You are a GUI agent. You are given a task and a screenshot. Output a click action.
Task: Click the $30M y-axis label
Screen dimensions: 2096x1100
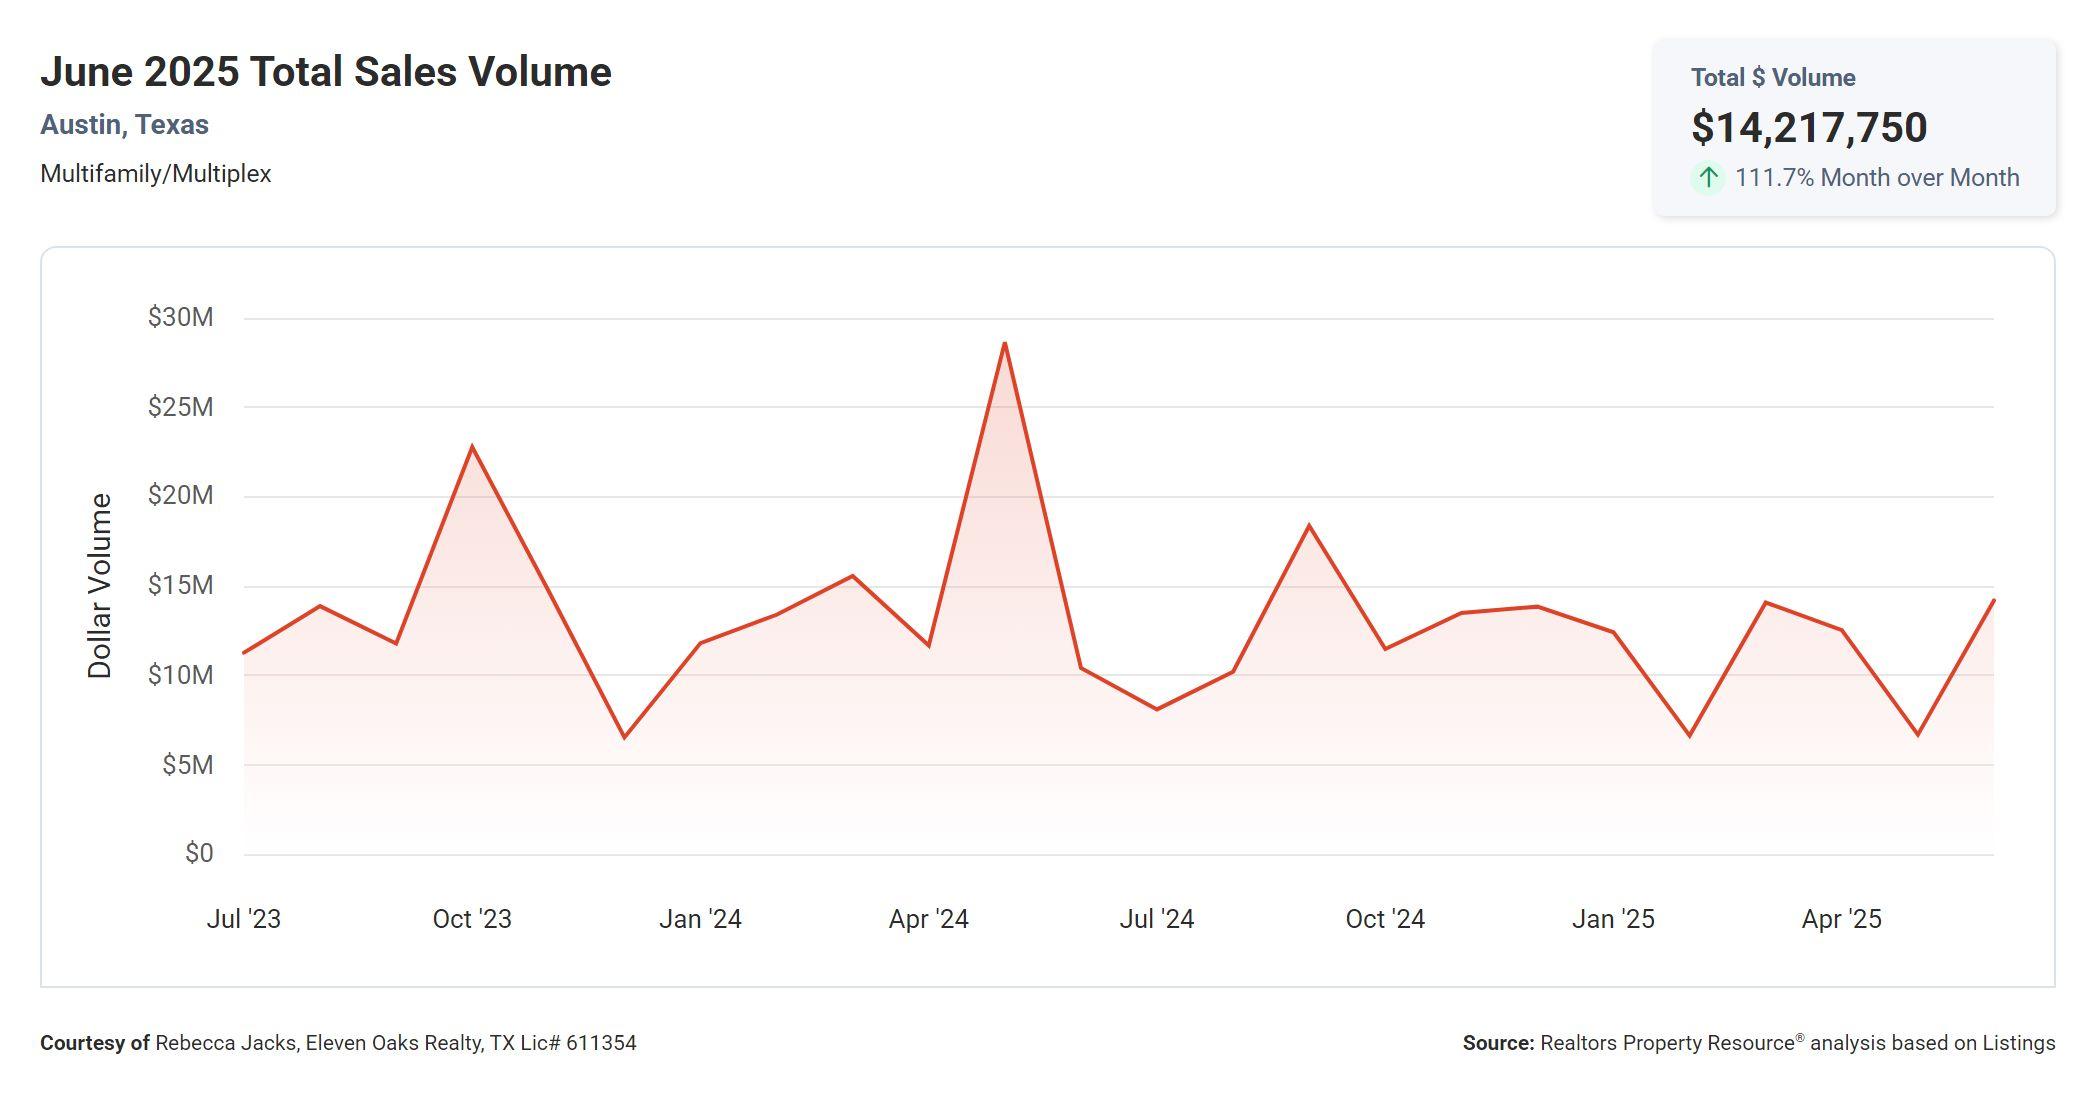180,318
